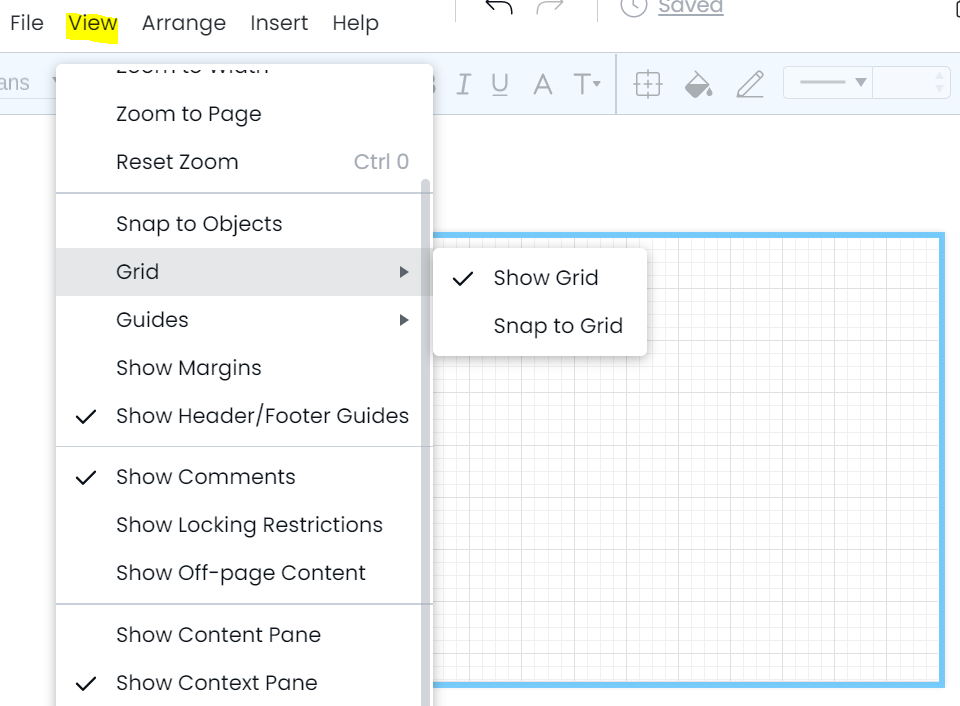Image resolution: width=960 pixels, height=706 pixels.
Task: Expand the Guides submenu arrow
Action: pos(403,320)
